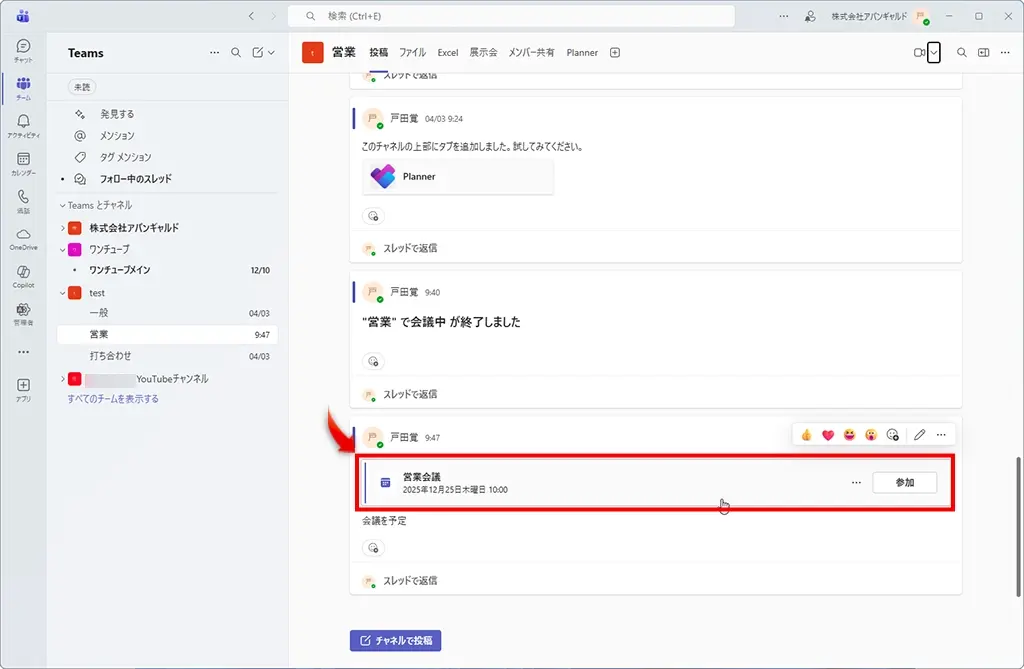Toggle the 未読 unread filter

tap(80, 87)
